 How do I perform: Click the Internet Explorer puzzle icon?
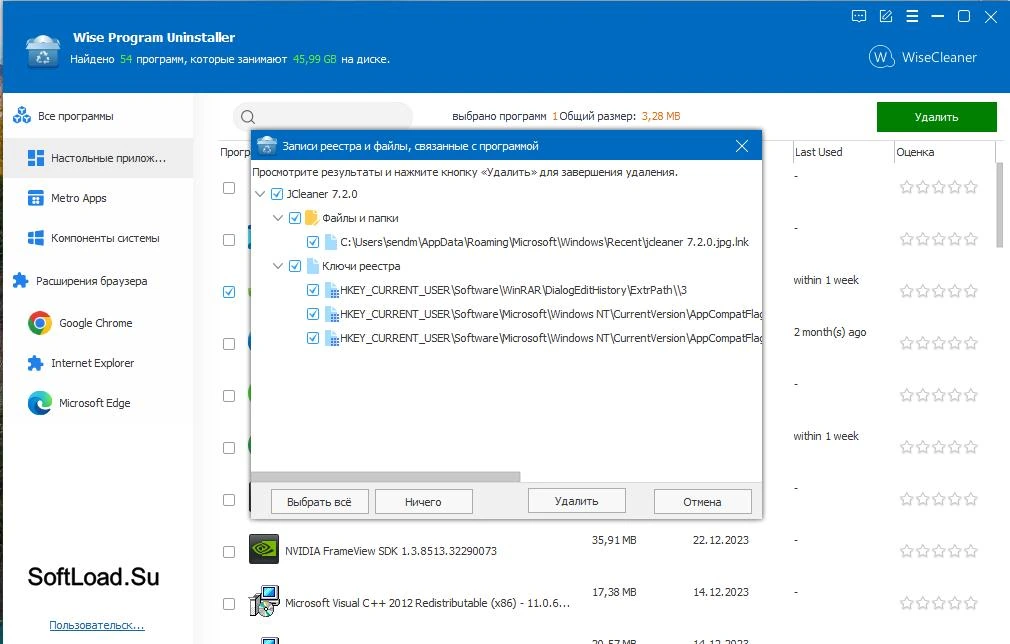(x=35, y=363)
